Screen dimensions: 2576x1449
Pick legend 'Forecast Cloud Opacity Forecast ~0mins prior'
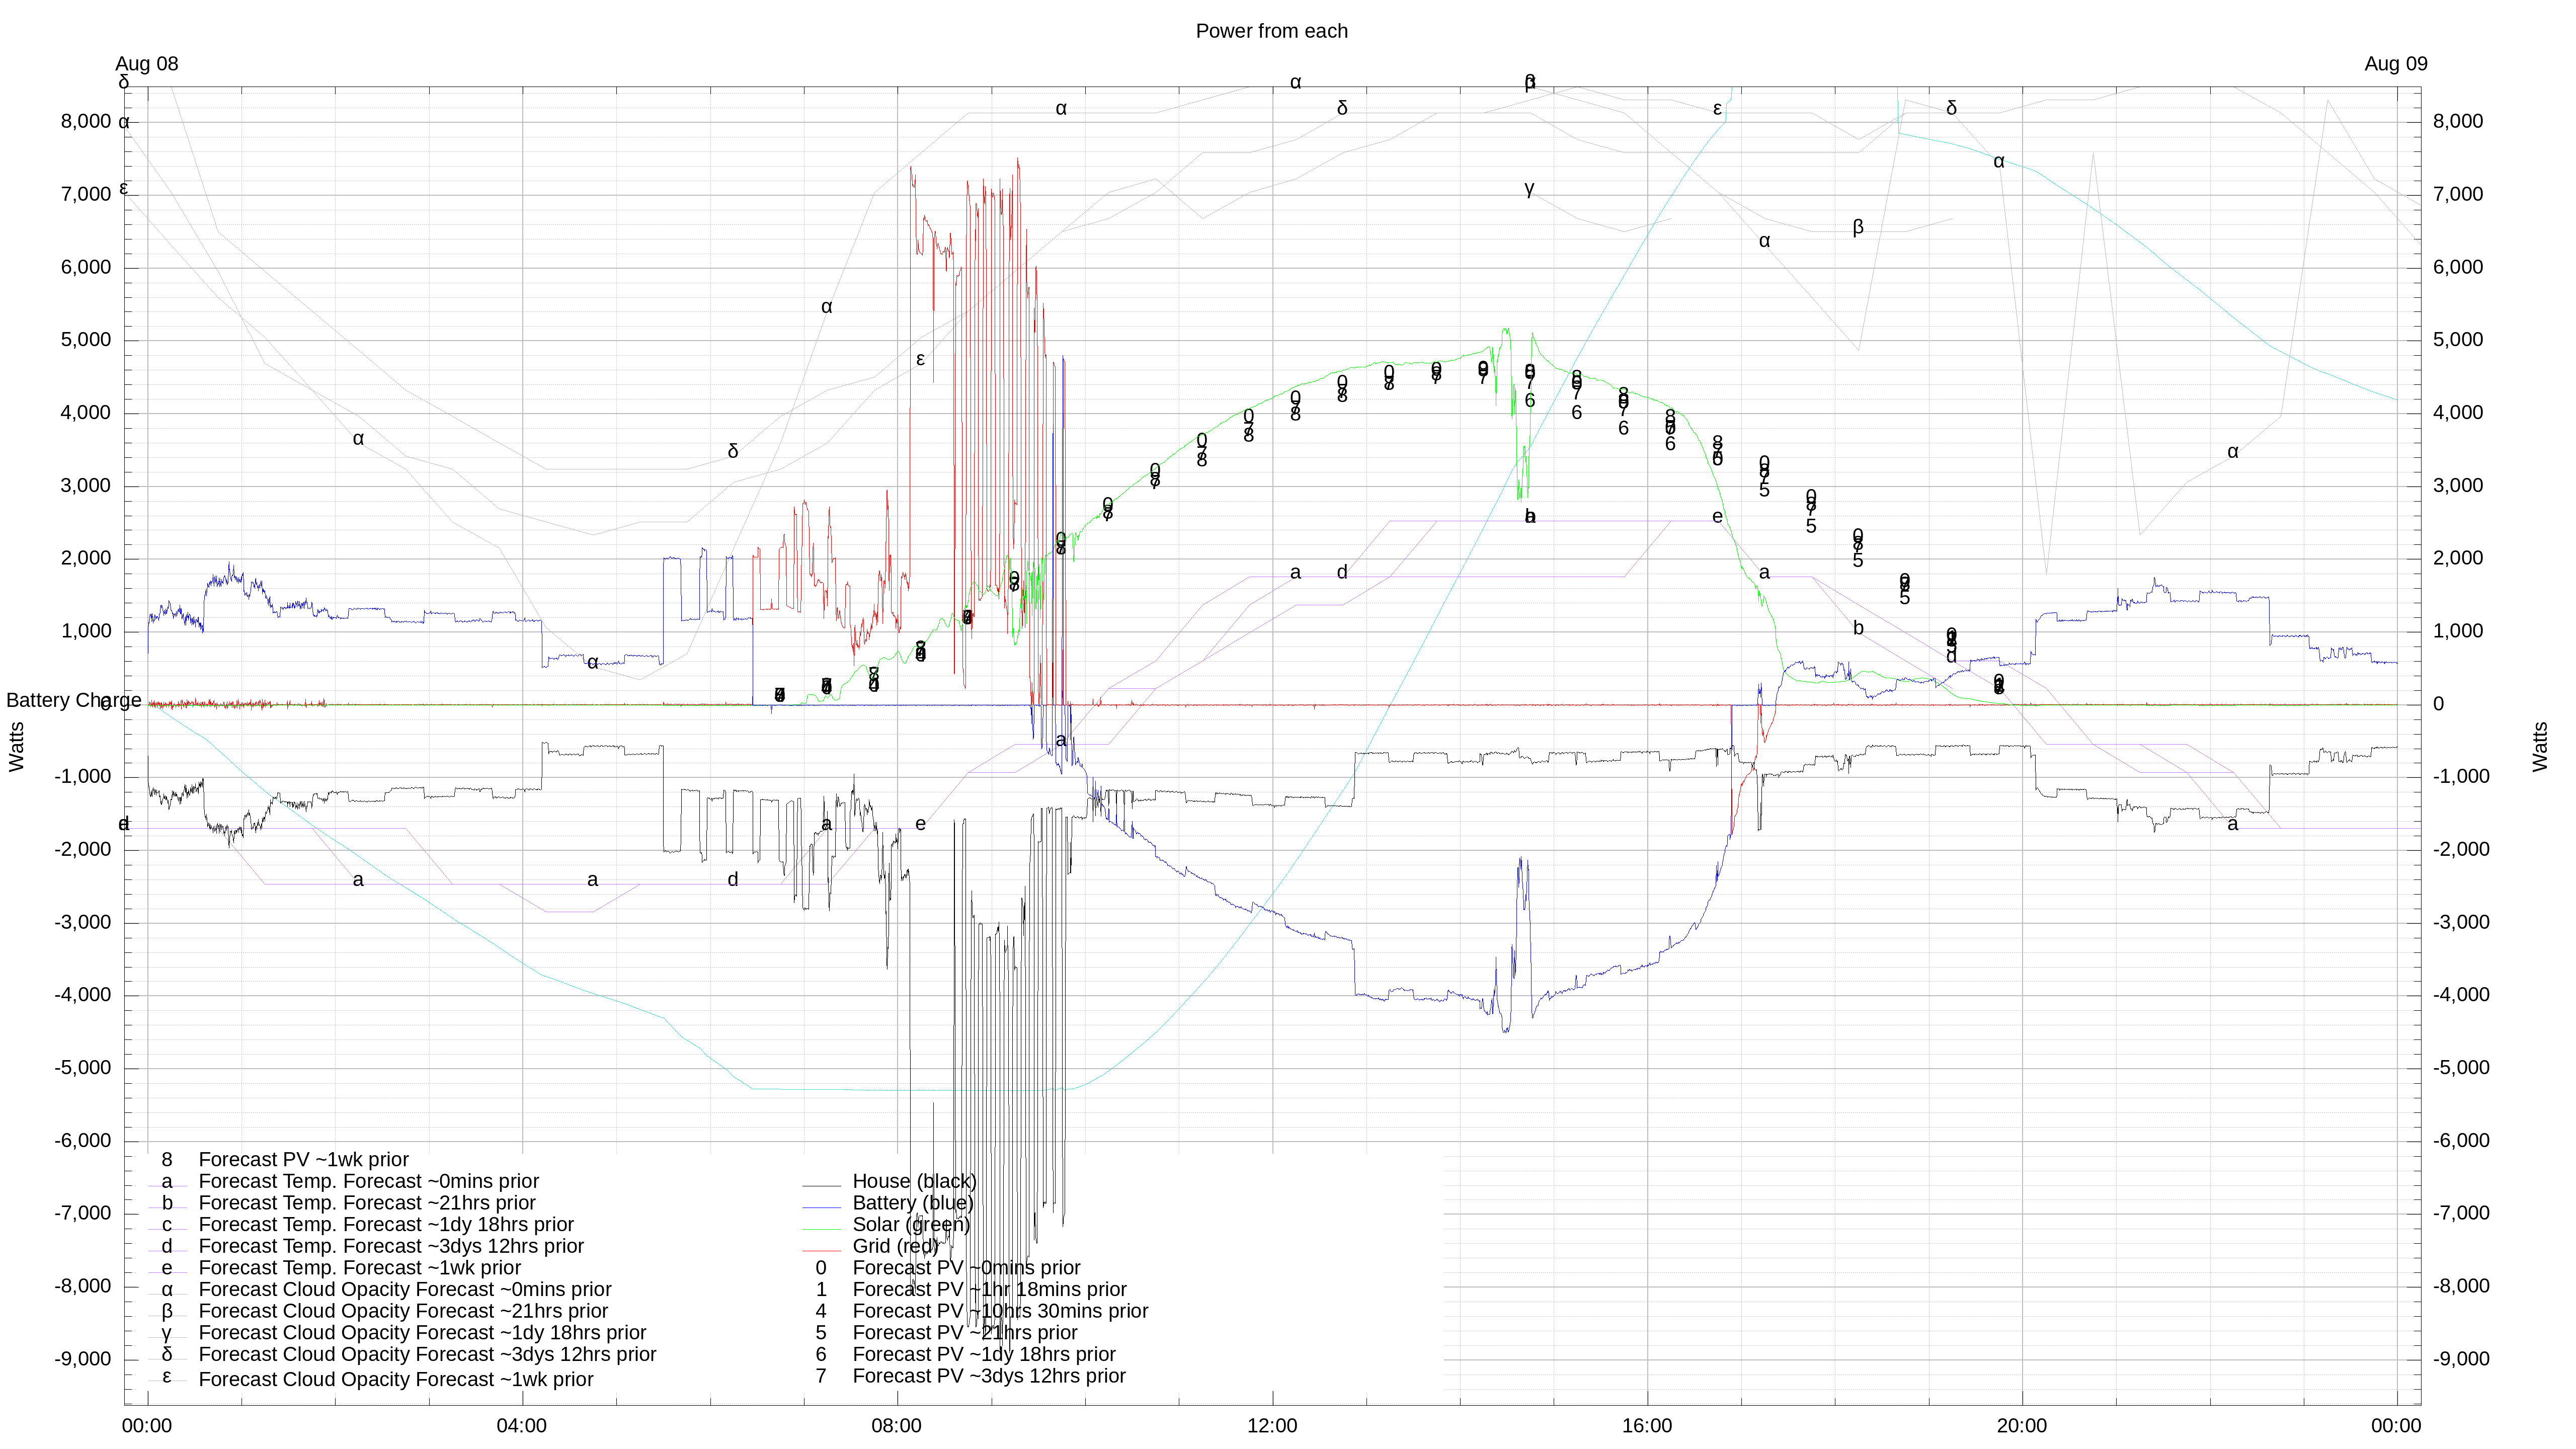point(405,1290)
